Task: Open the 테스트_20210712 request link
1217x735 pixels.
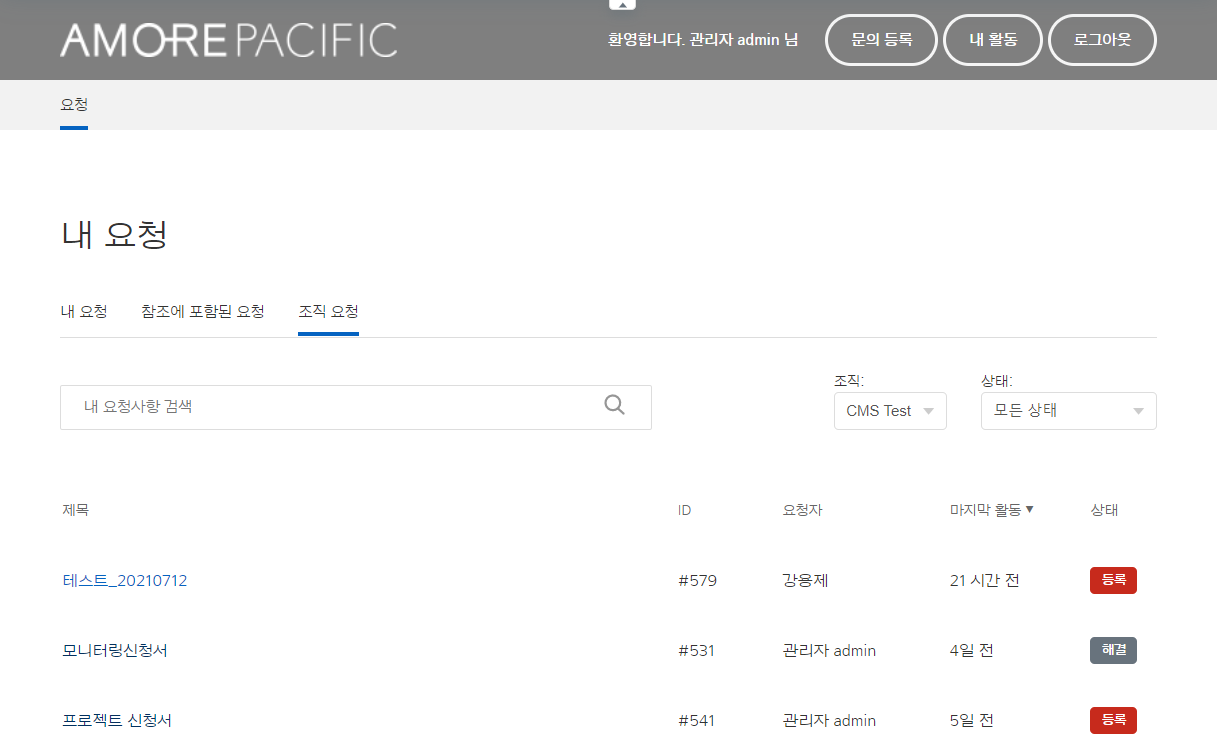Action: tap(125, 580)
